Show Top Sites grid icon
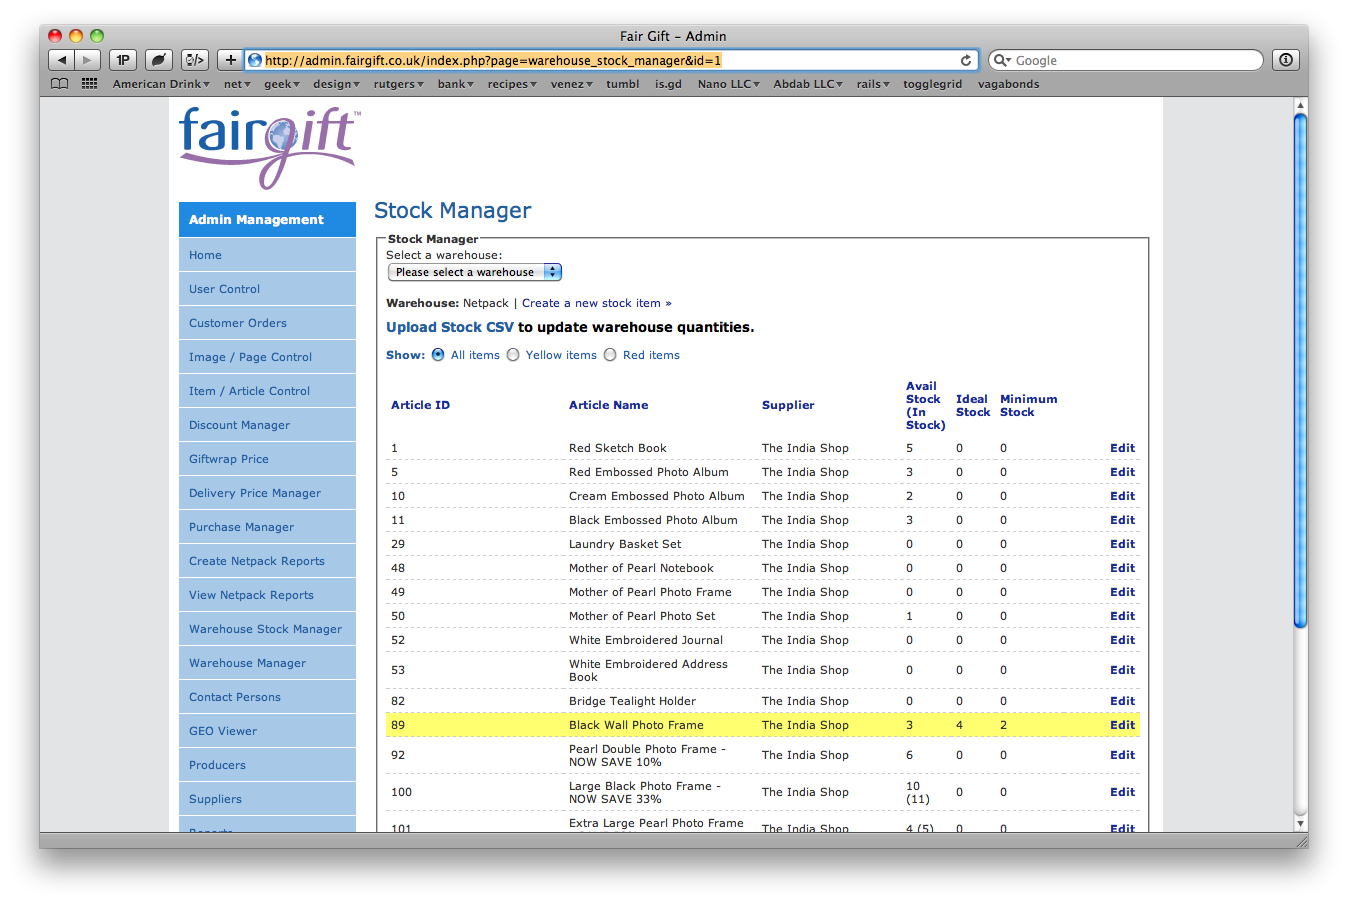Viewport: 1348px width, 900px height. (89, 84)
